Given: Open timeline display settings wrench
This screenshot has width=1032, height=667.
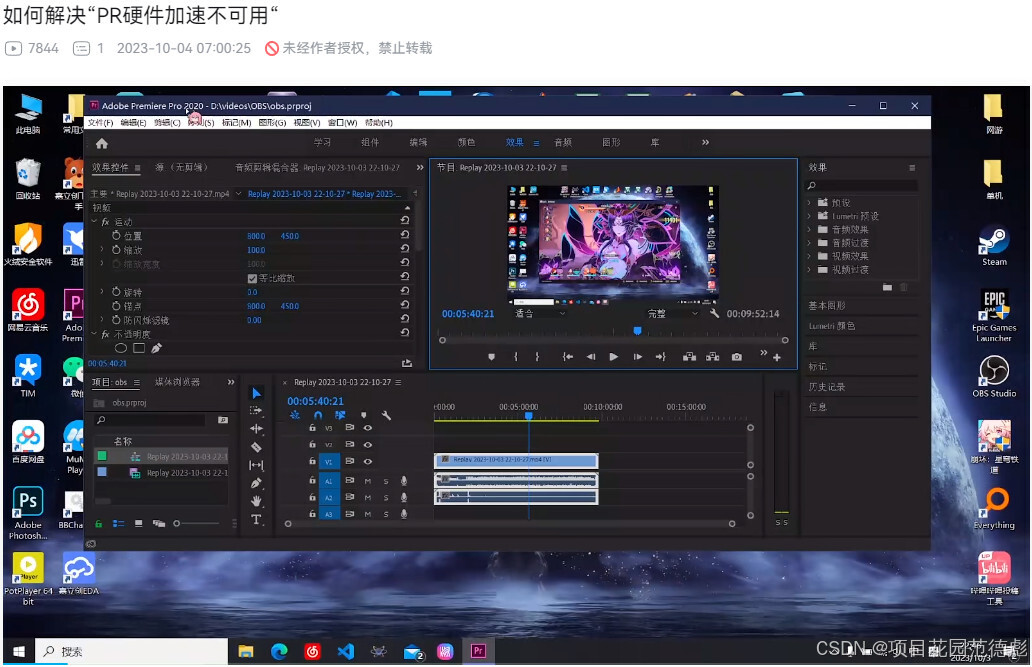Looking at the screenshot, I should (386, 415).
